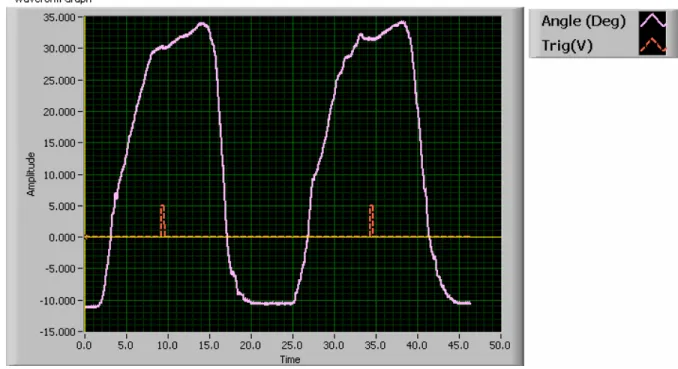
Task: Edit the 50.0 x-axis maximum value
Action: pos(500,346)
